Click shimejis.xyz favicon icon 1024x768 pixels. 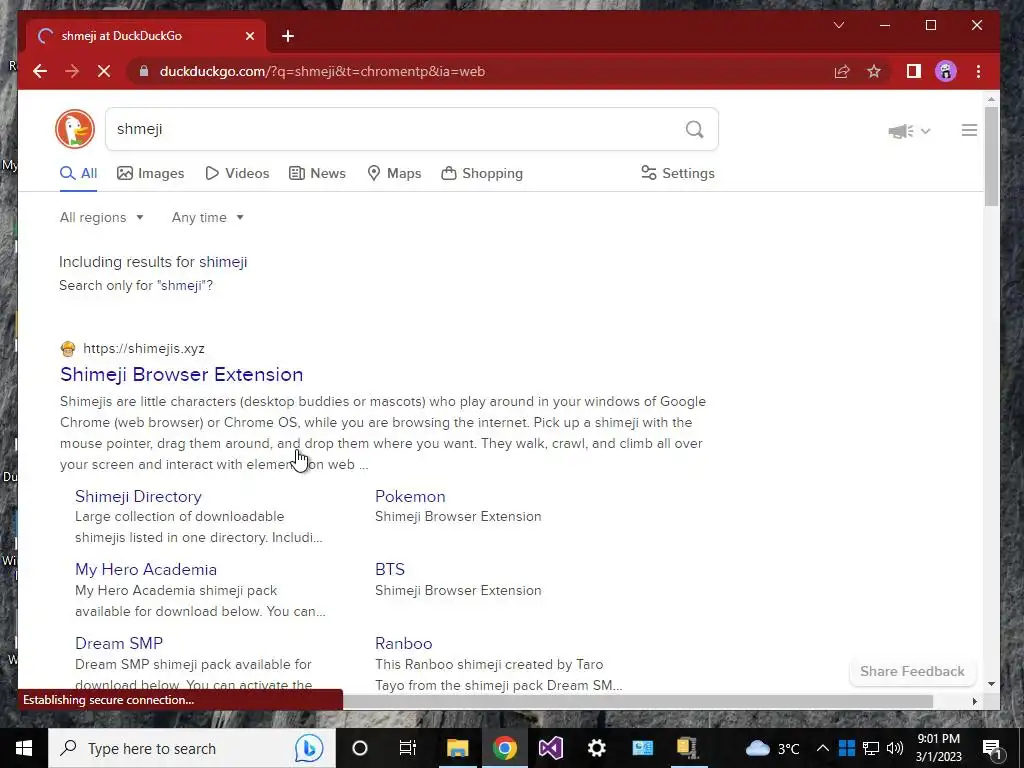68,349
